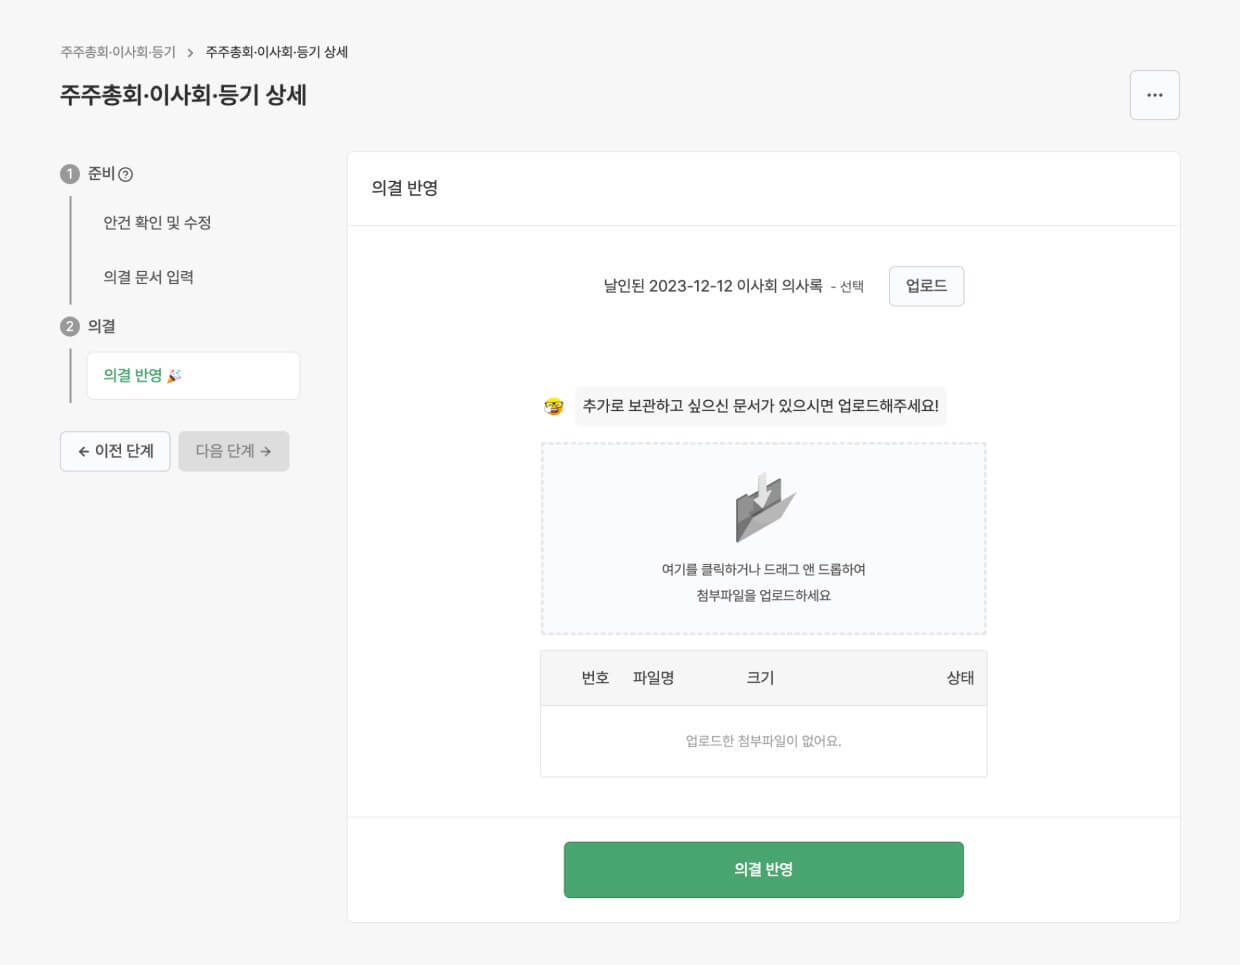The height and width of the screenshot is (965, 1240).
Task: Open the active 의결 반영 step item
Action: pyautogui.click(x=193, y=375)
